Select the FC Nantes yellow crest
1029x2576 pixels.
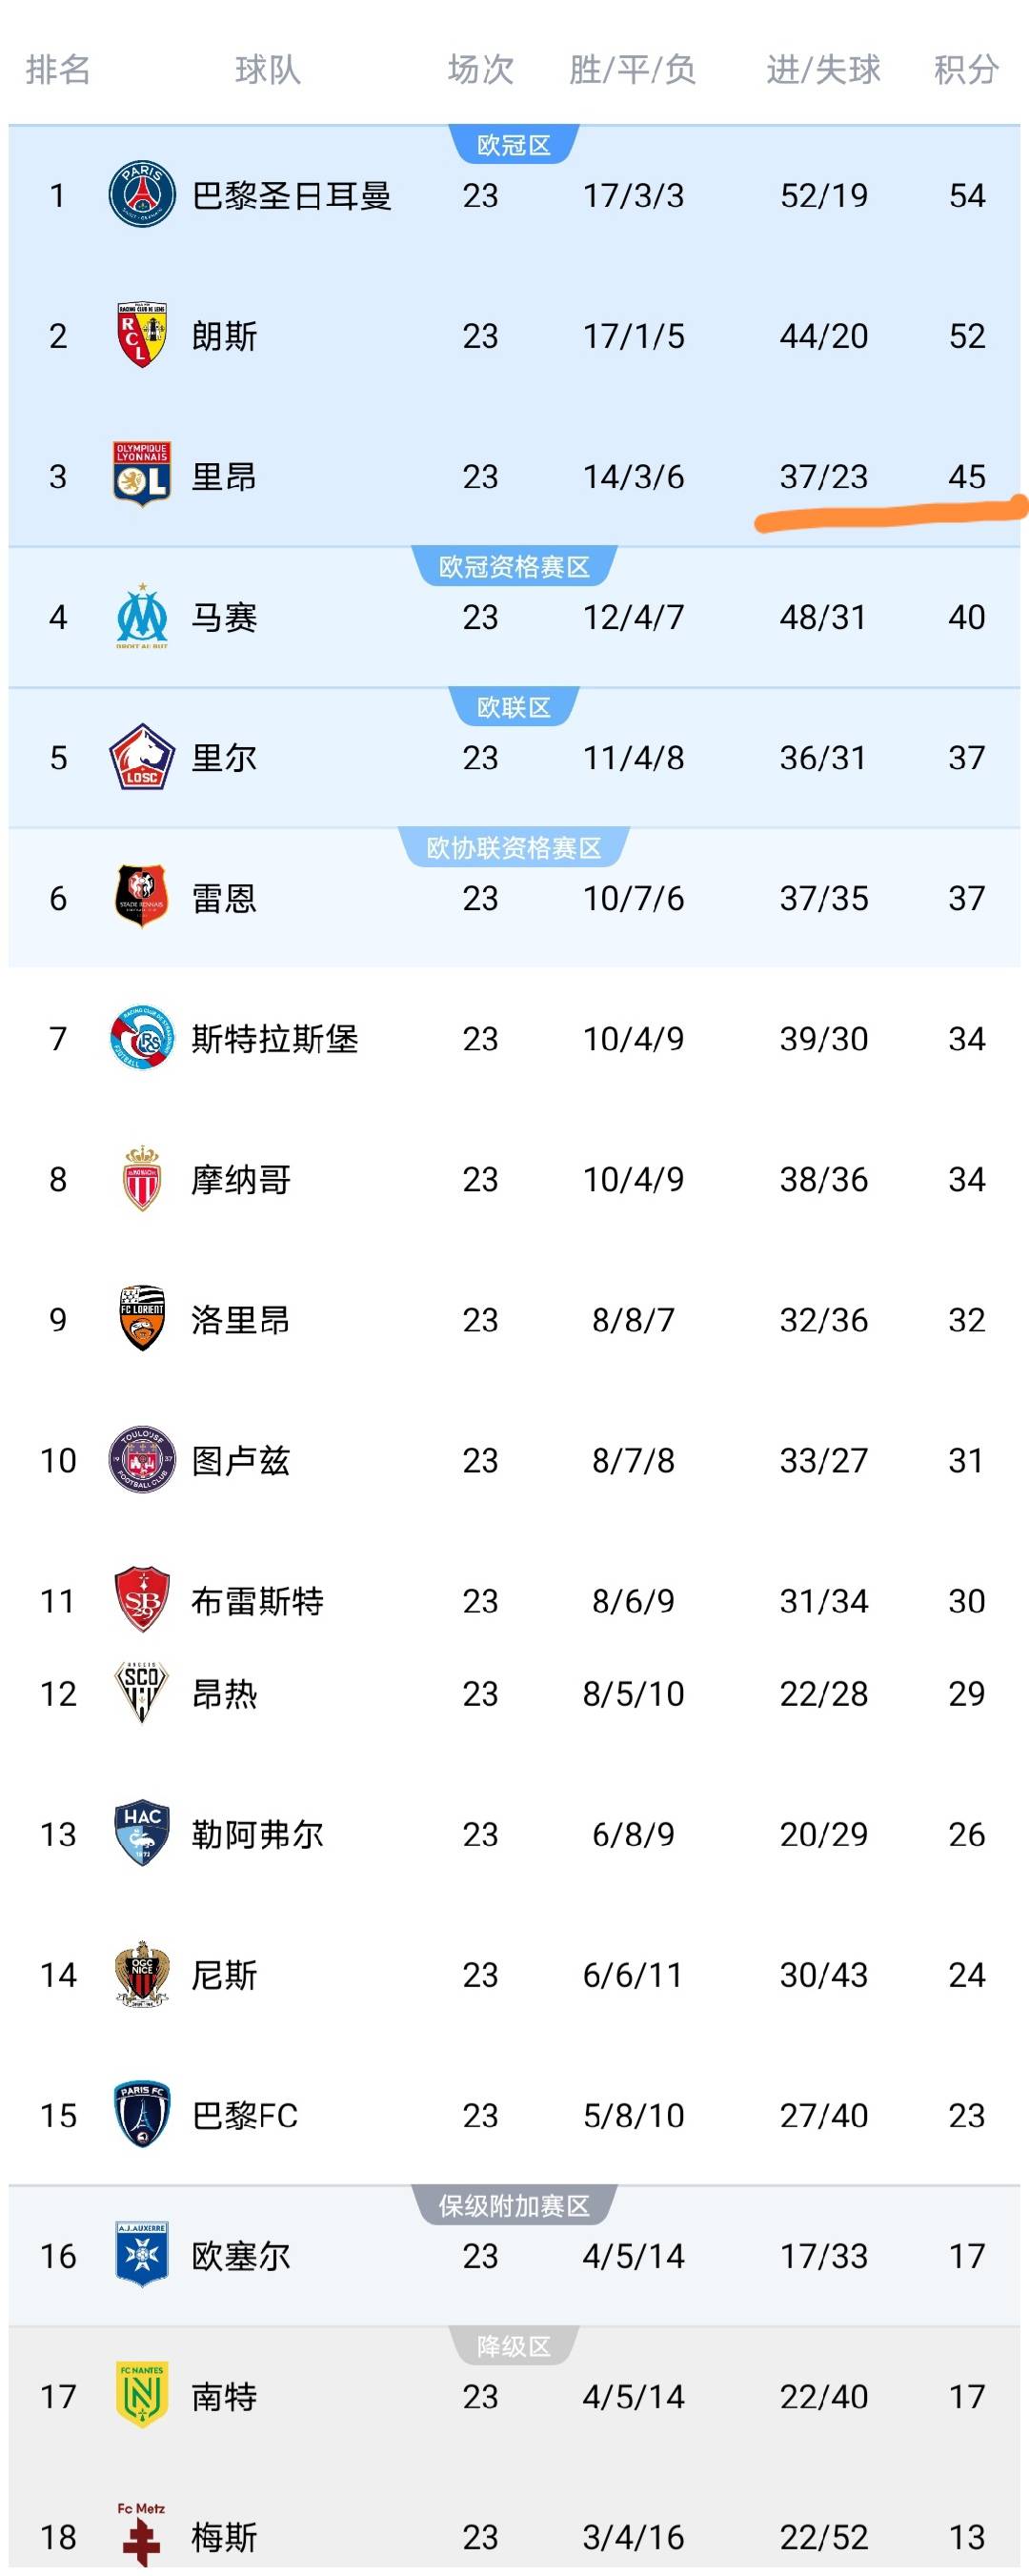point(142,2395)
